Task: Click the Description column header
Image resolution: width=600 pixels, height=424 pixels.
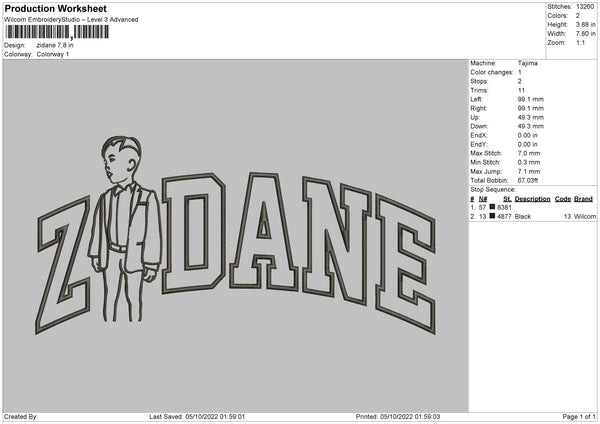Action: (x=534, y=198)
